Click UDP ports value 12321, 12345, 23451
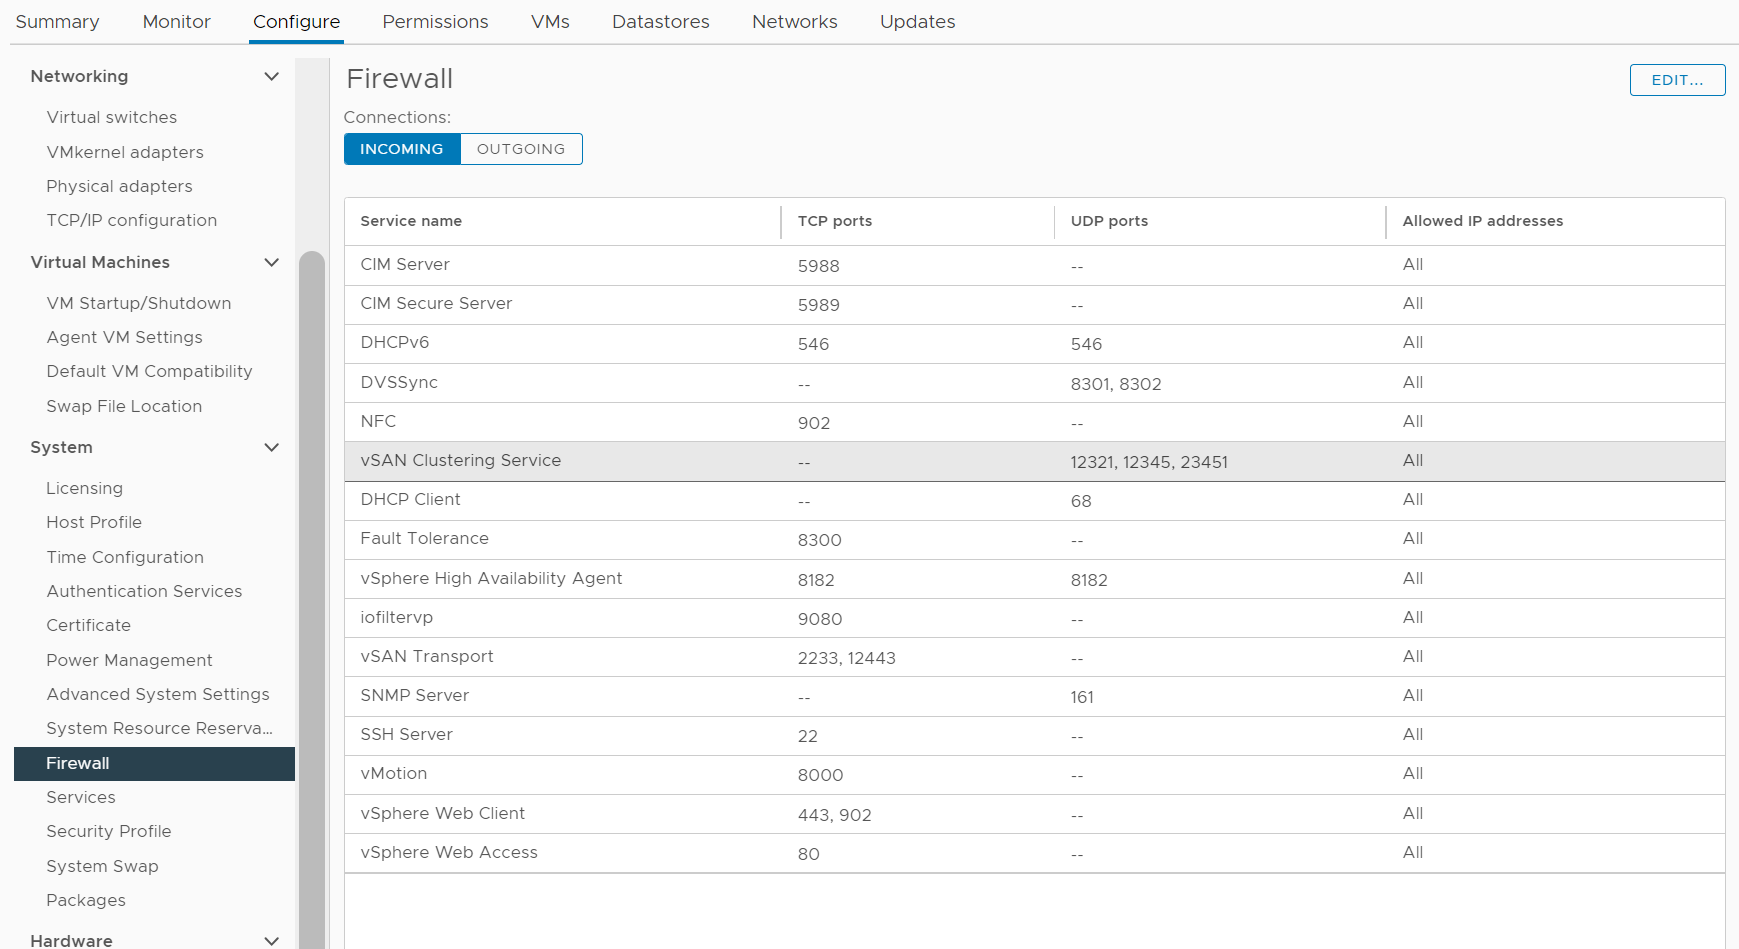 [1149, 462]
